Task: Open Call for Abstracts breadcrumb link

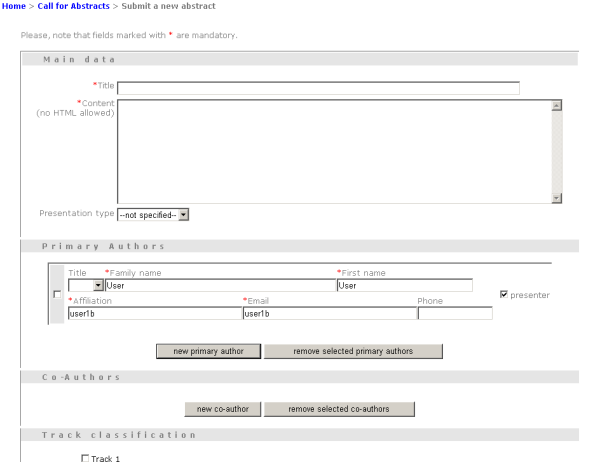Action: [x=73, y=6]
